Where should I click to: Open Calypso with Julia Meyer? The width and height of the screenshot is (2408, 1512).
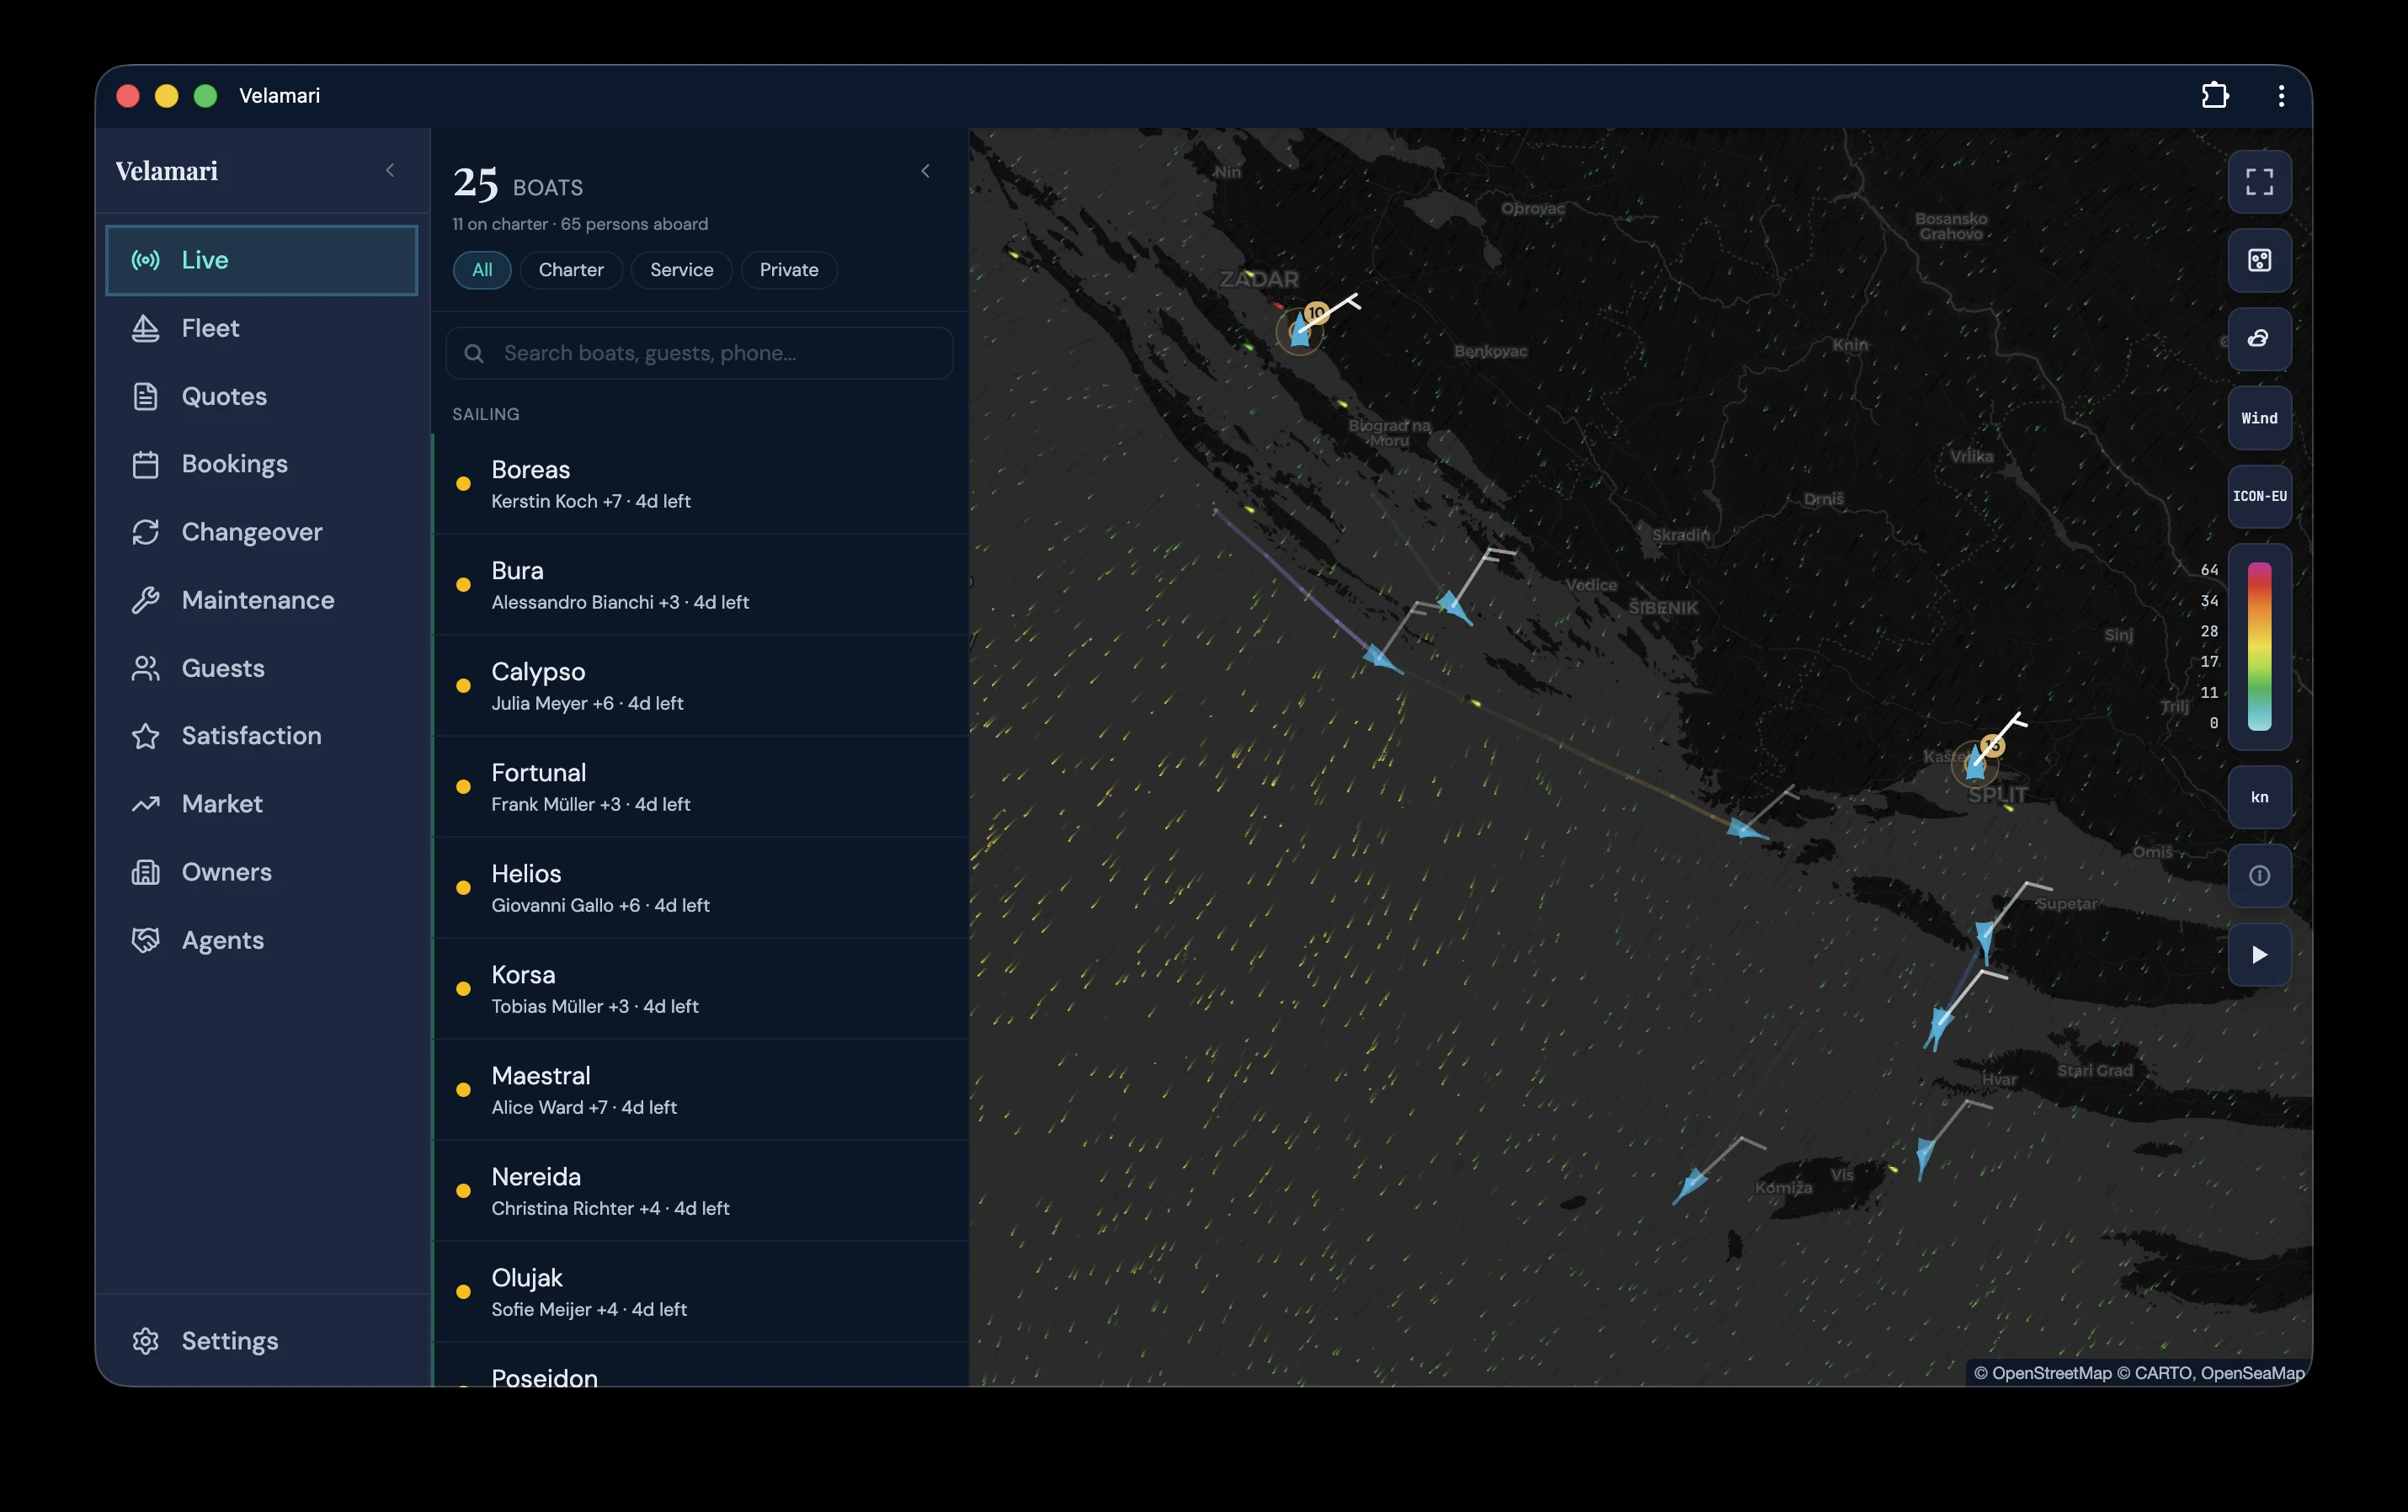(x=701, y=686)
